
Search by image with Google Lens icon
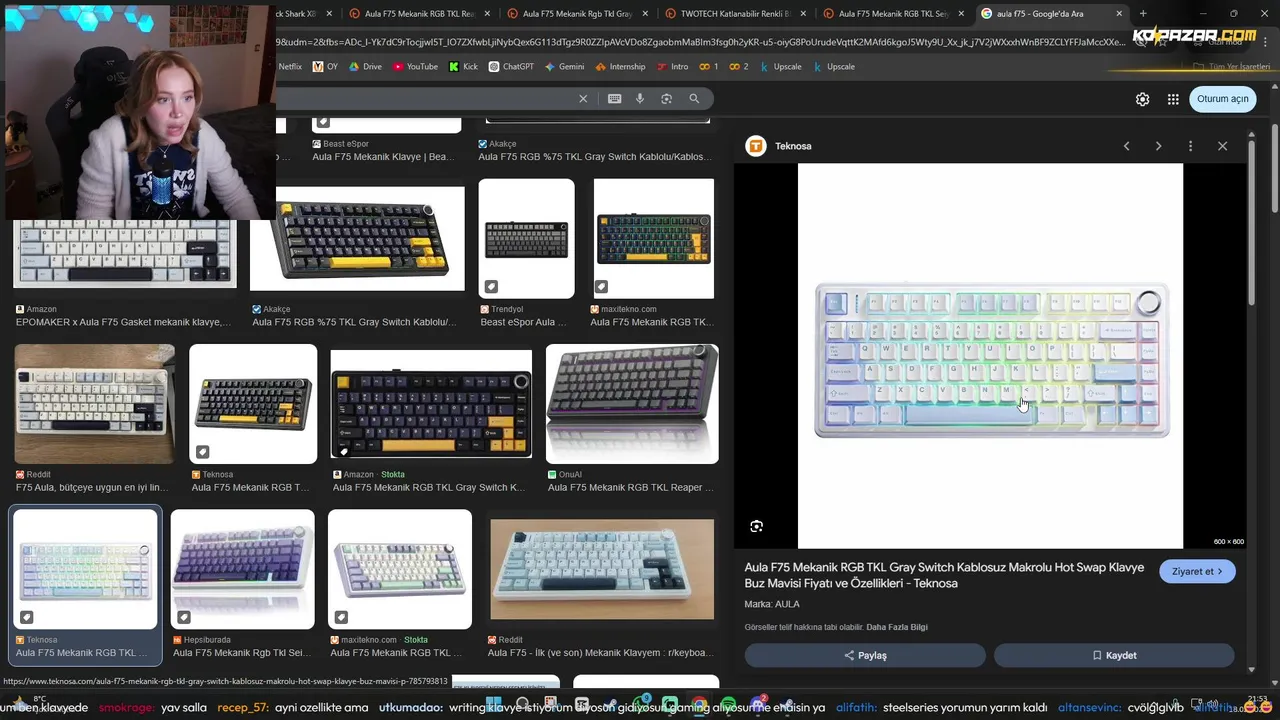click(666, 98)
